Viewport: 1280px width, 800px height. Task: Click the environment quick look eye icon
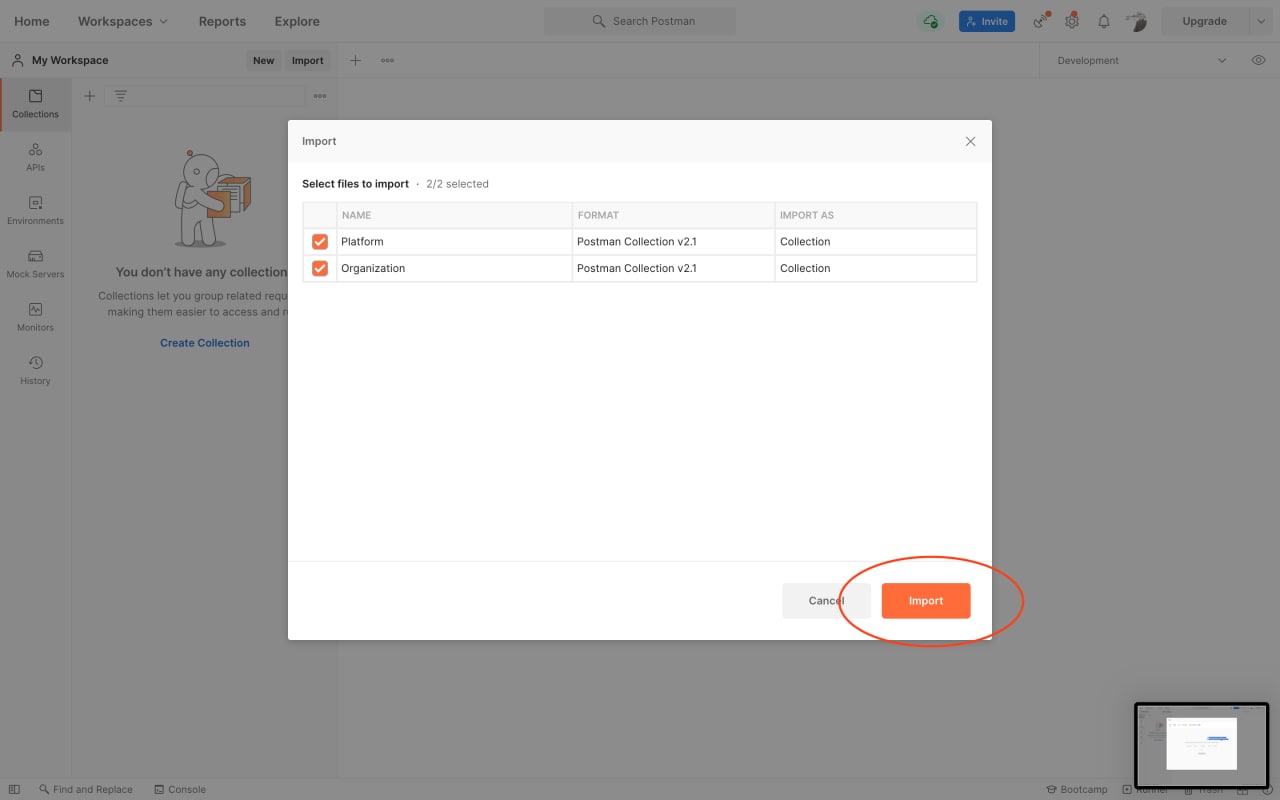tap(1259, 60)
